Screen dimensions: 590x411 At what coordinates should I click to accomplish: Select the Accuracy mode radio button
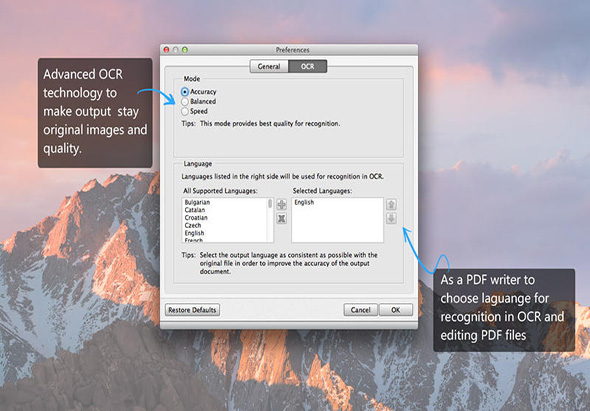pos(185,92)
